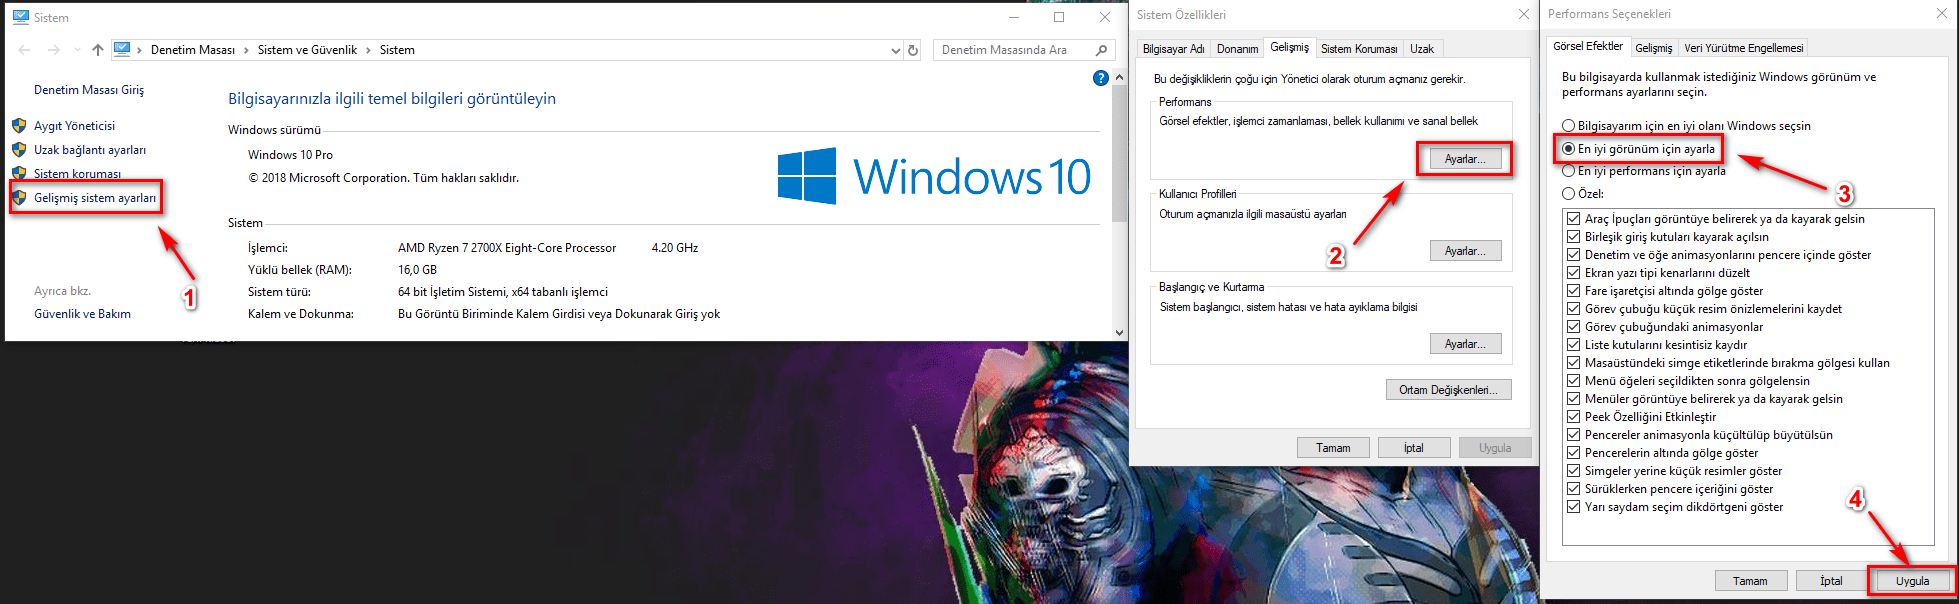Toggle Fare işaretçisi altında gölge göster
Screen dimensions: 1959x604
click(x=1574, y=291)
